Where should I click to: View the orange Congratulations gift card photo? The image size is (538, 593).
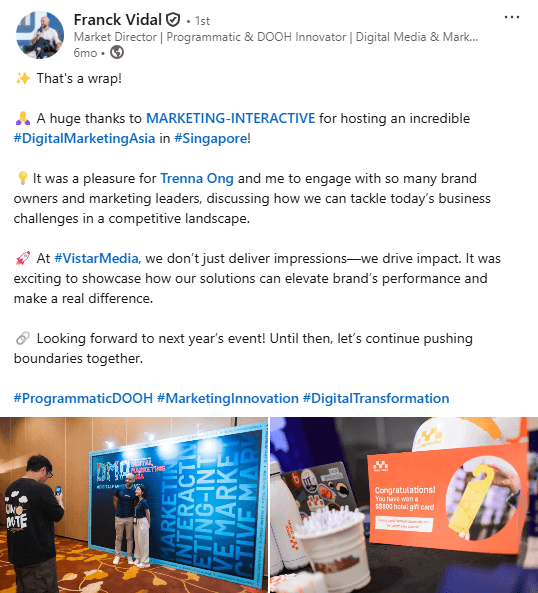(404, 505)
